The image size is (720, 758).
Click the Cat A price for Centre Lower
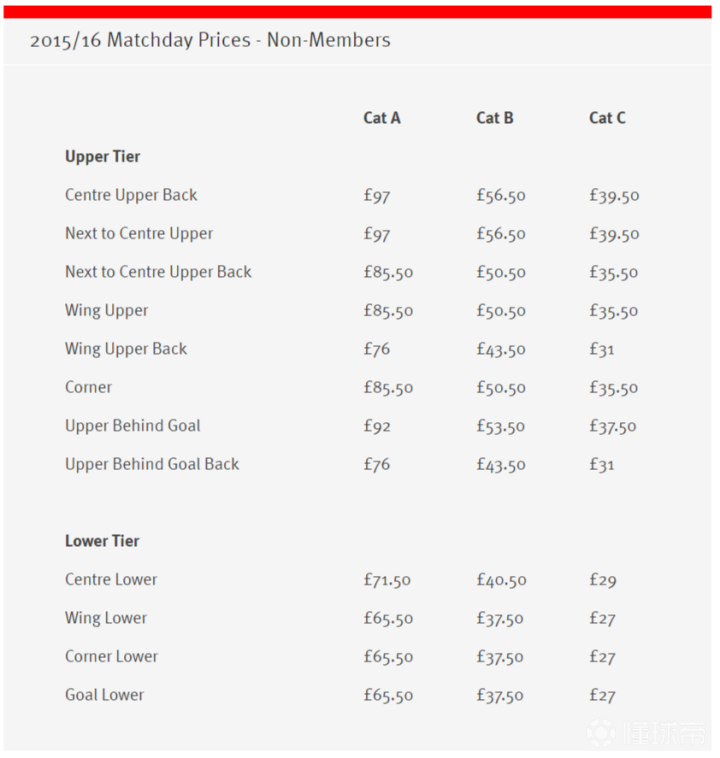pyautogui.click(x=387, y=580)
